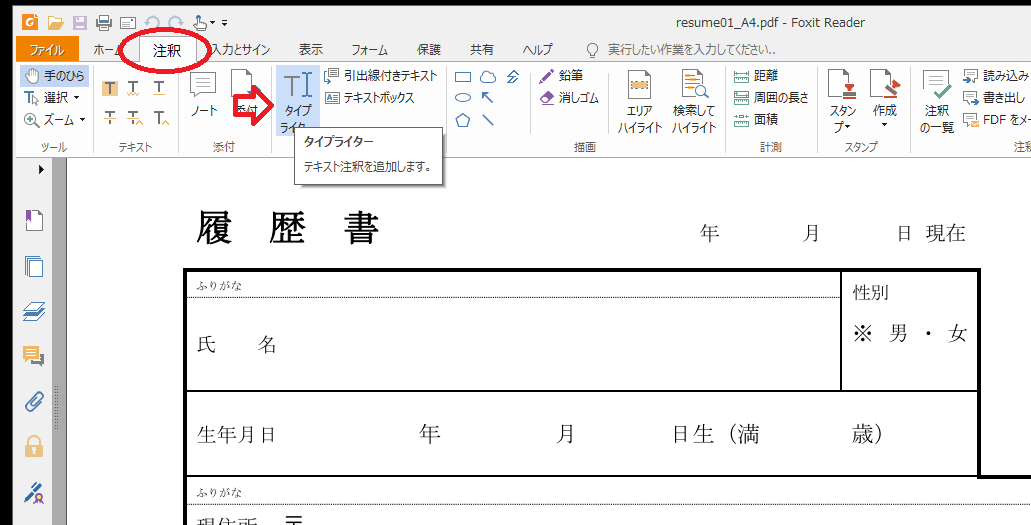Select the Perimeter (周囲の長さ) measure tool

tap(771, 98)
